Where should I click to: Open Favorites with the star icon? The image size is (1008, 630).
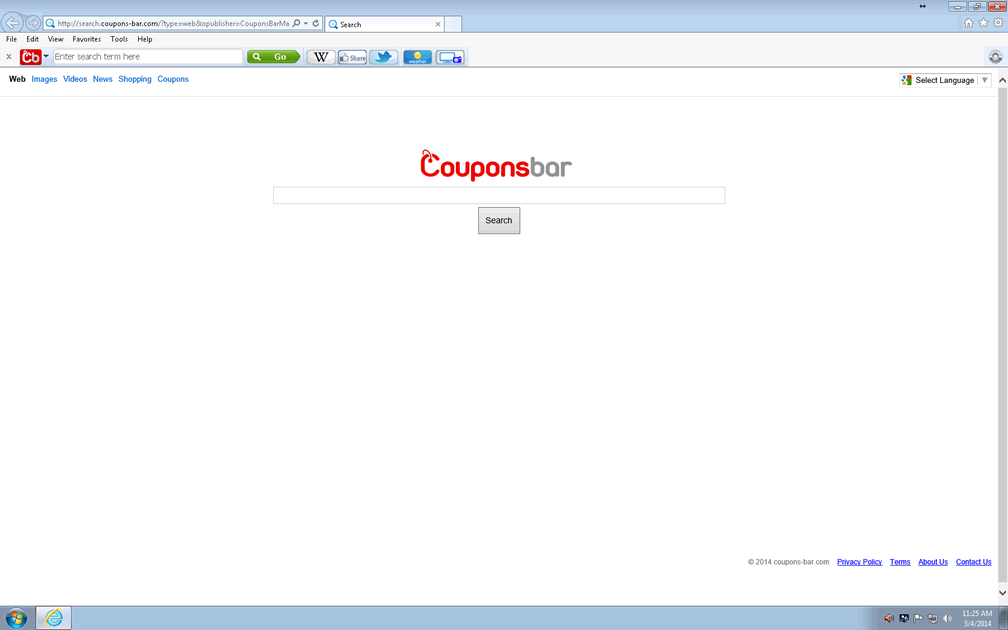point(983,20)
